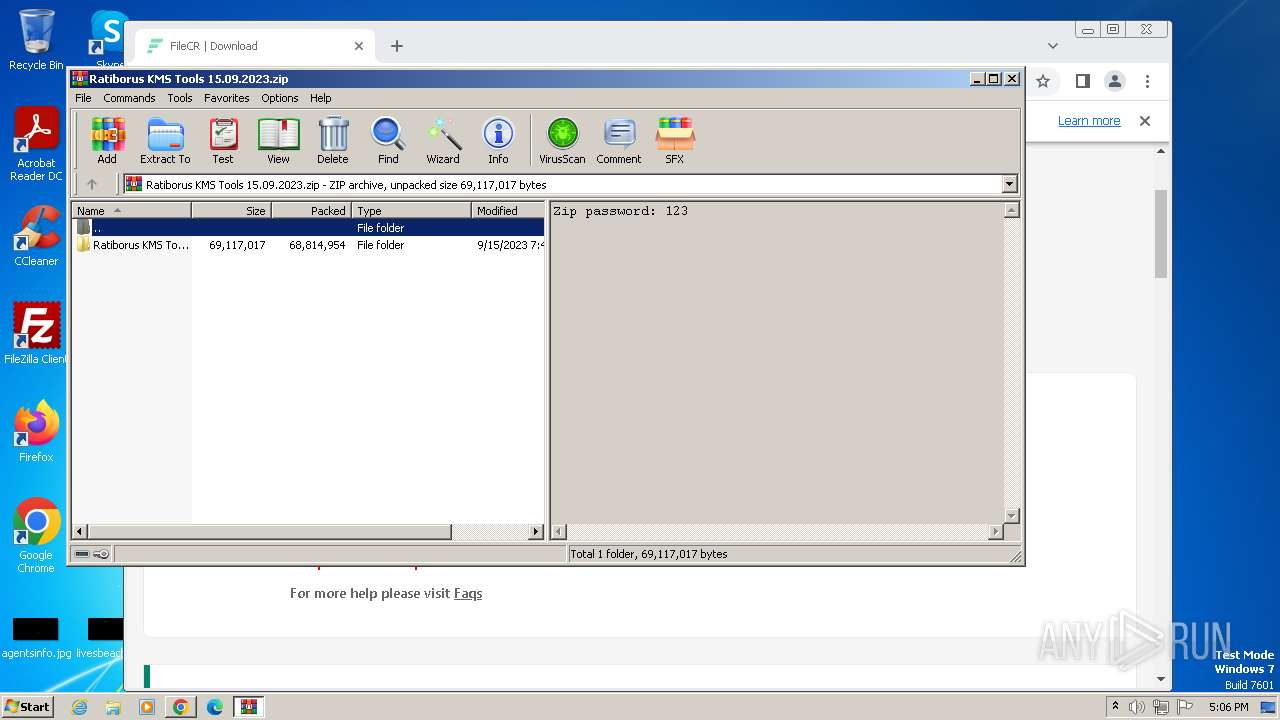The image size is (1280, 720).
Task: Toggle Chrome side panel icon
Action: coord(1082,81)
